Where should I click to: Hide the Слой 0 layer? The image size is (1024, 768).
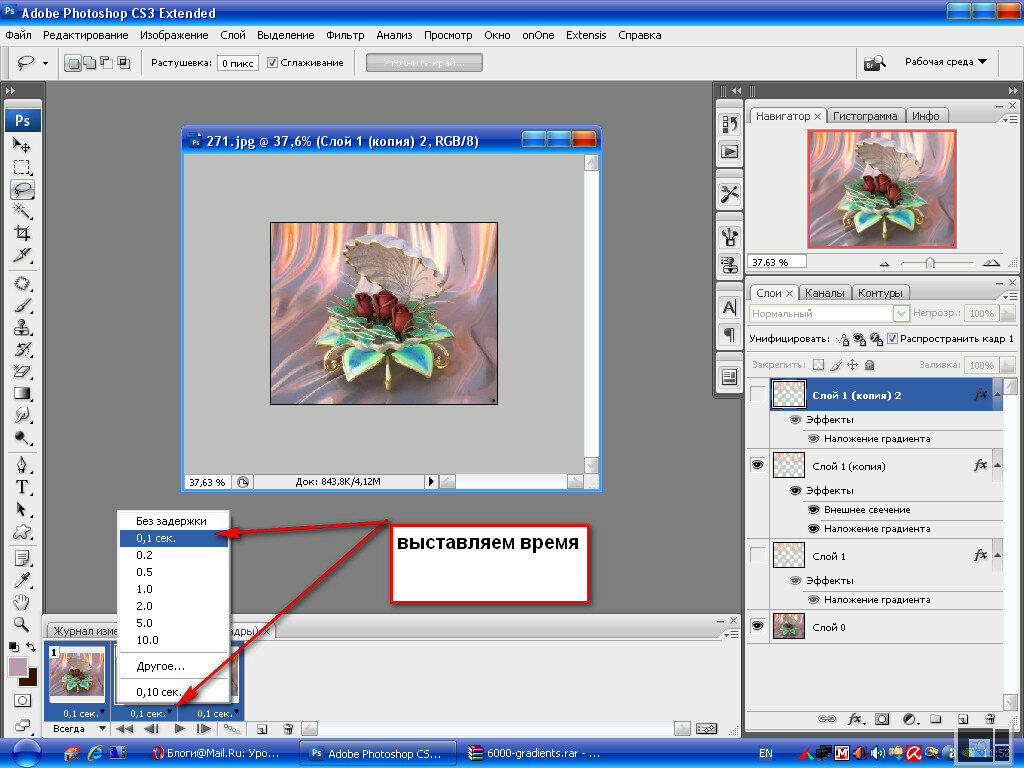[758, 626]
